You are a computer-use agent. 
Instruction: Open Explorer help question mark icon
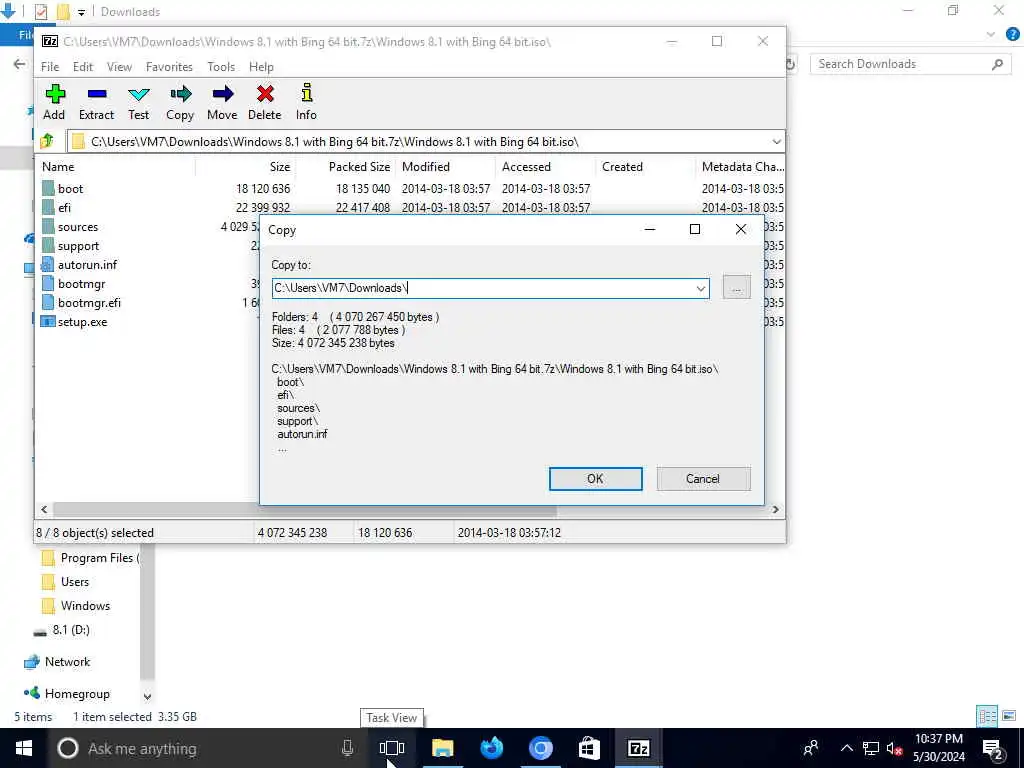point(1013,35)
